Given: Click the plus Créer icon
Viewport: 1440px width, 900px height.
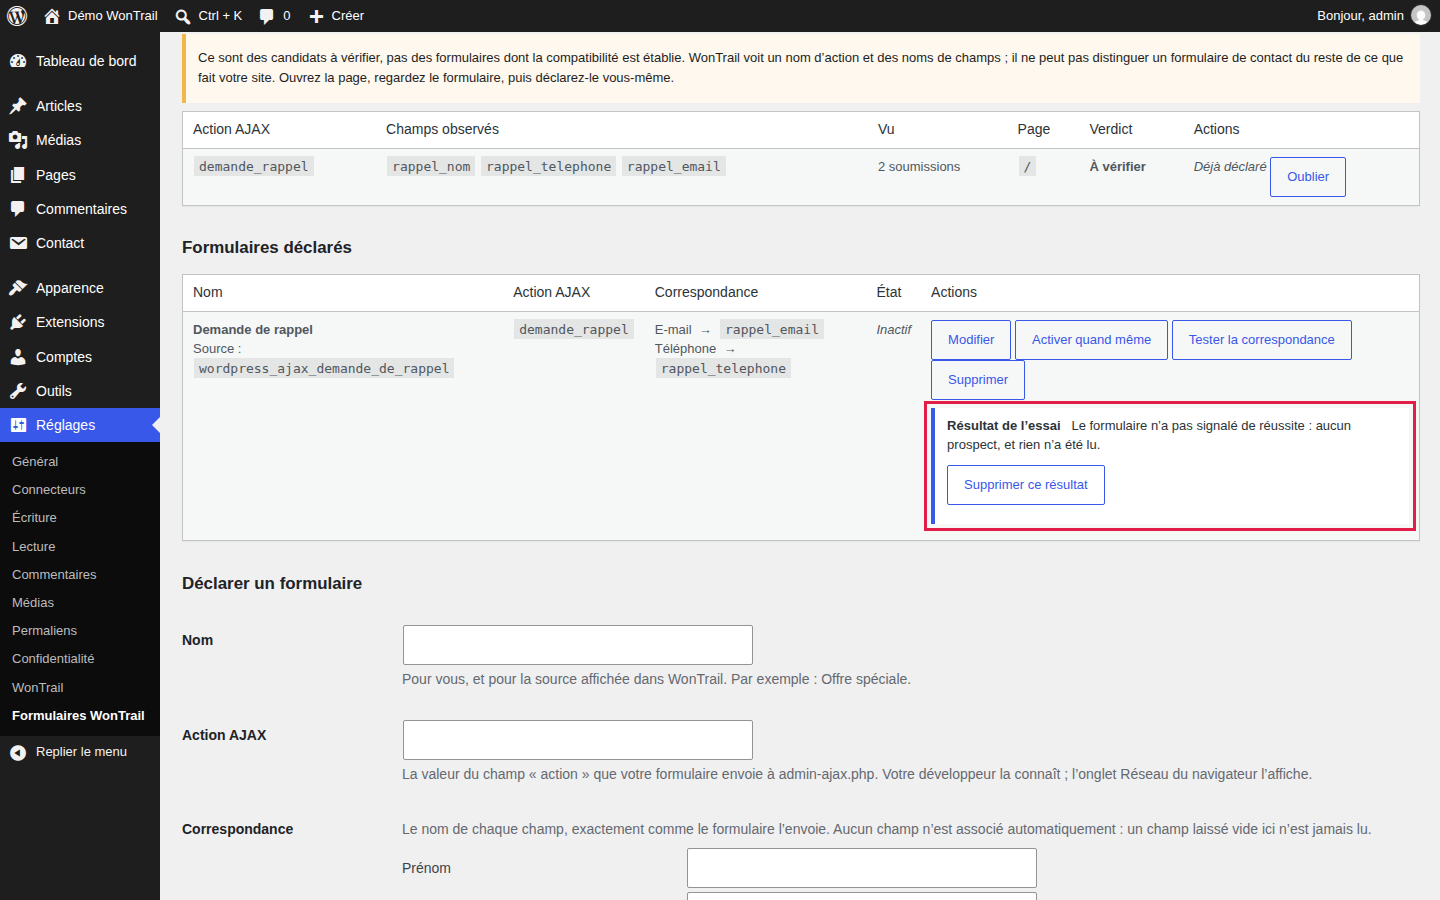Looking at the screenshot, I should (x=316, y=16).
